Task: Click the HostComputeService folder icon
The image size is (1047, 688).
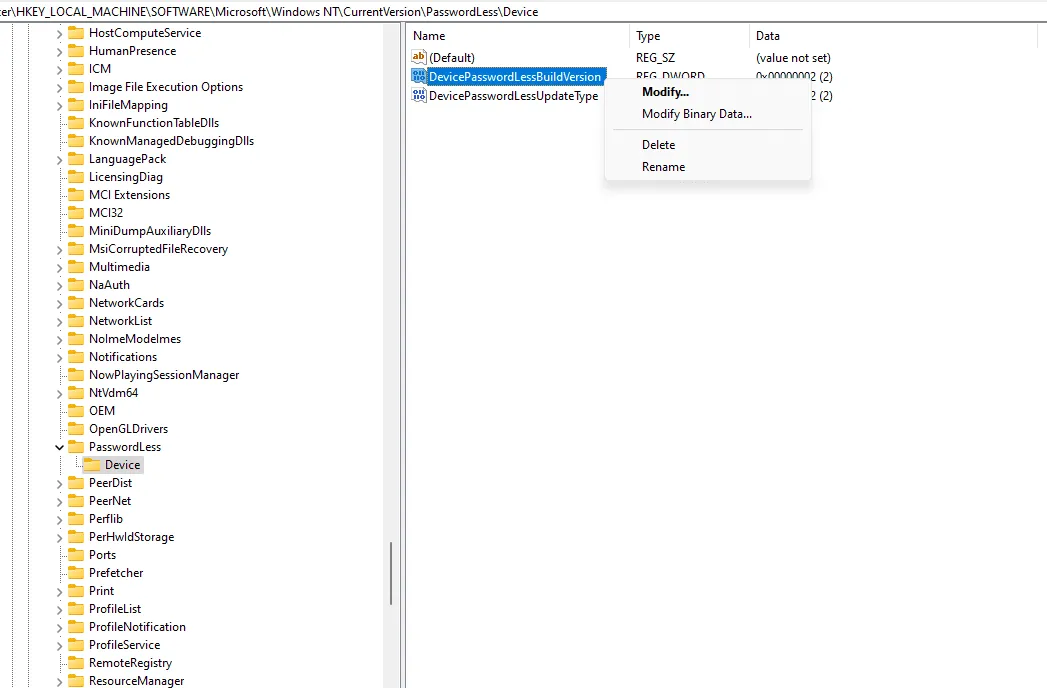Action: click(77, 33)
